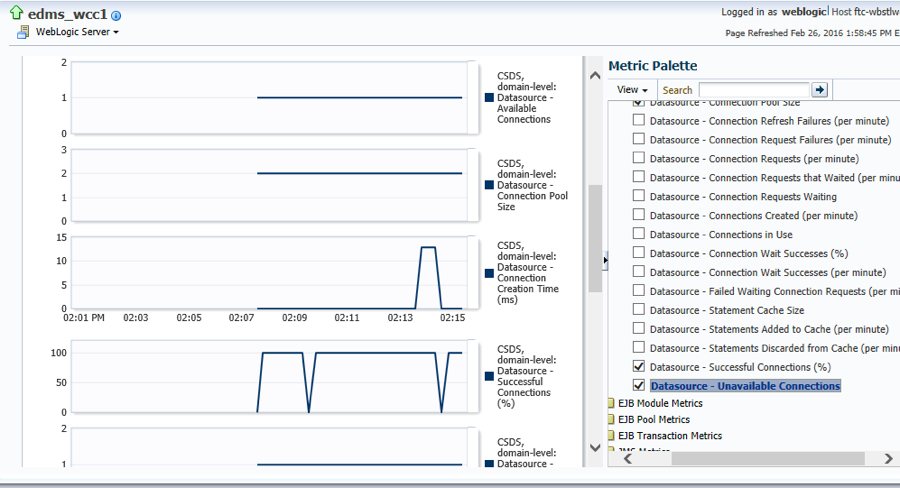Click the Metric Palette heading

click(x=653, y=65)
